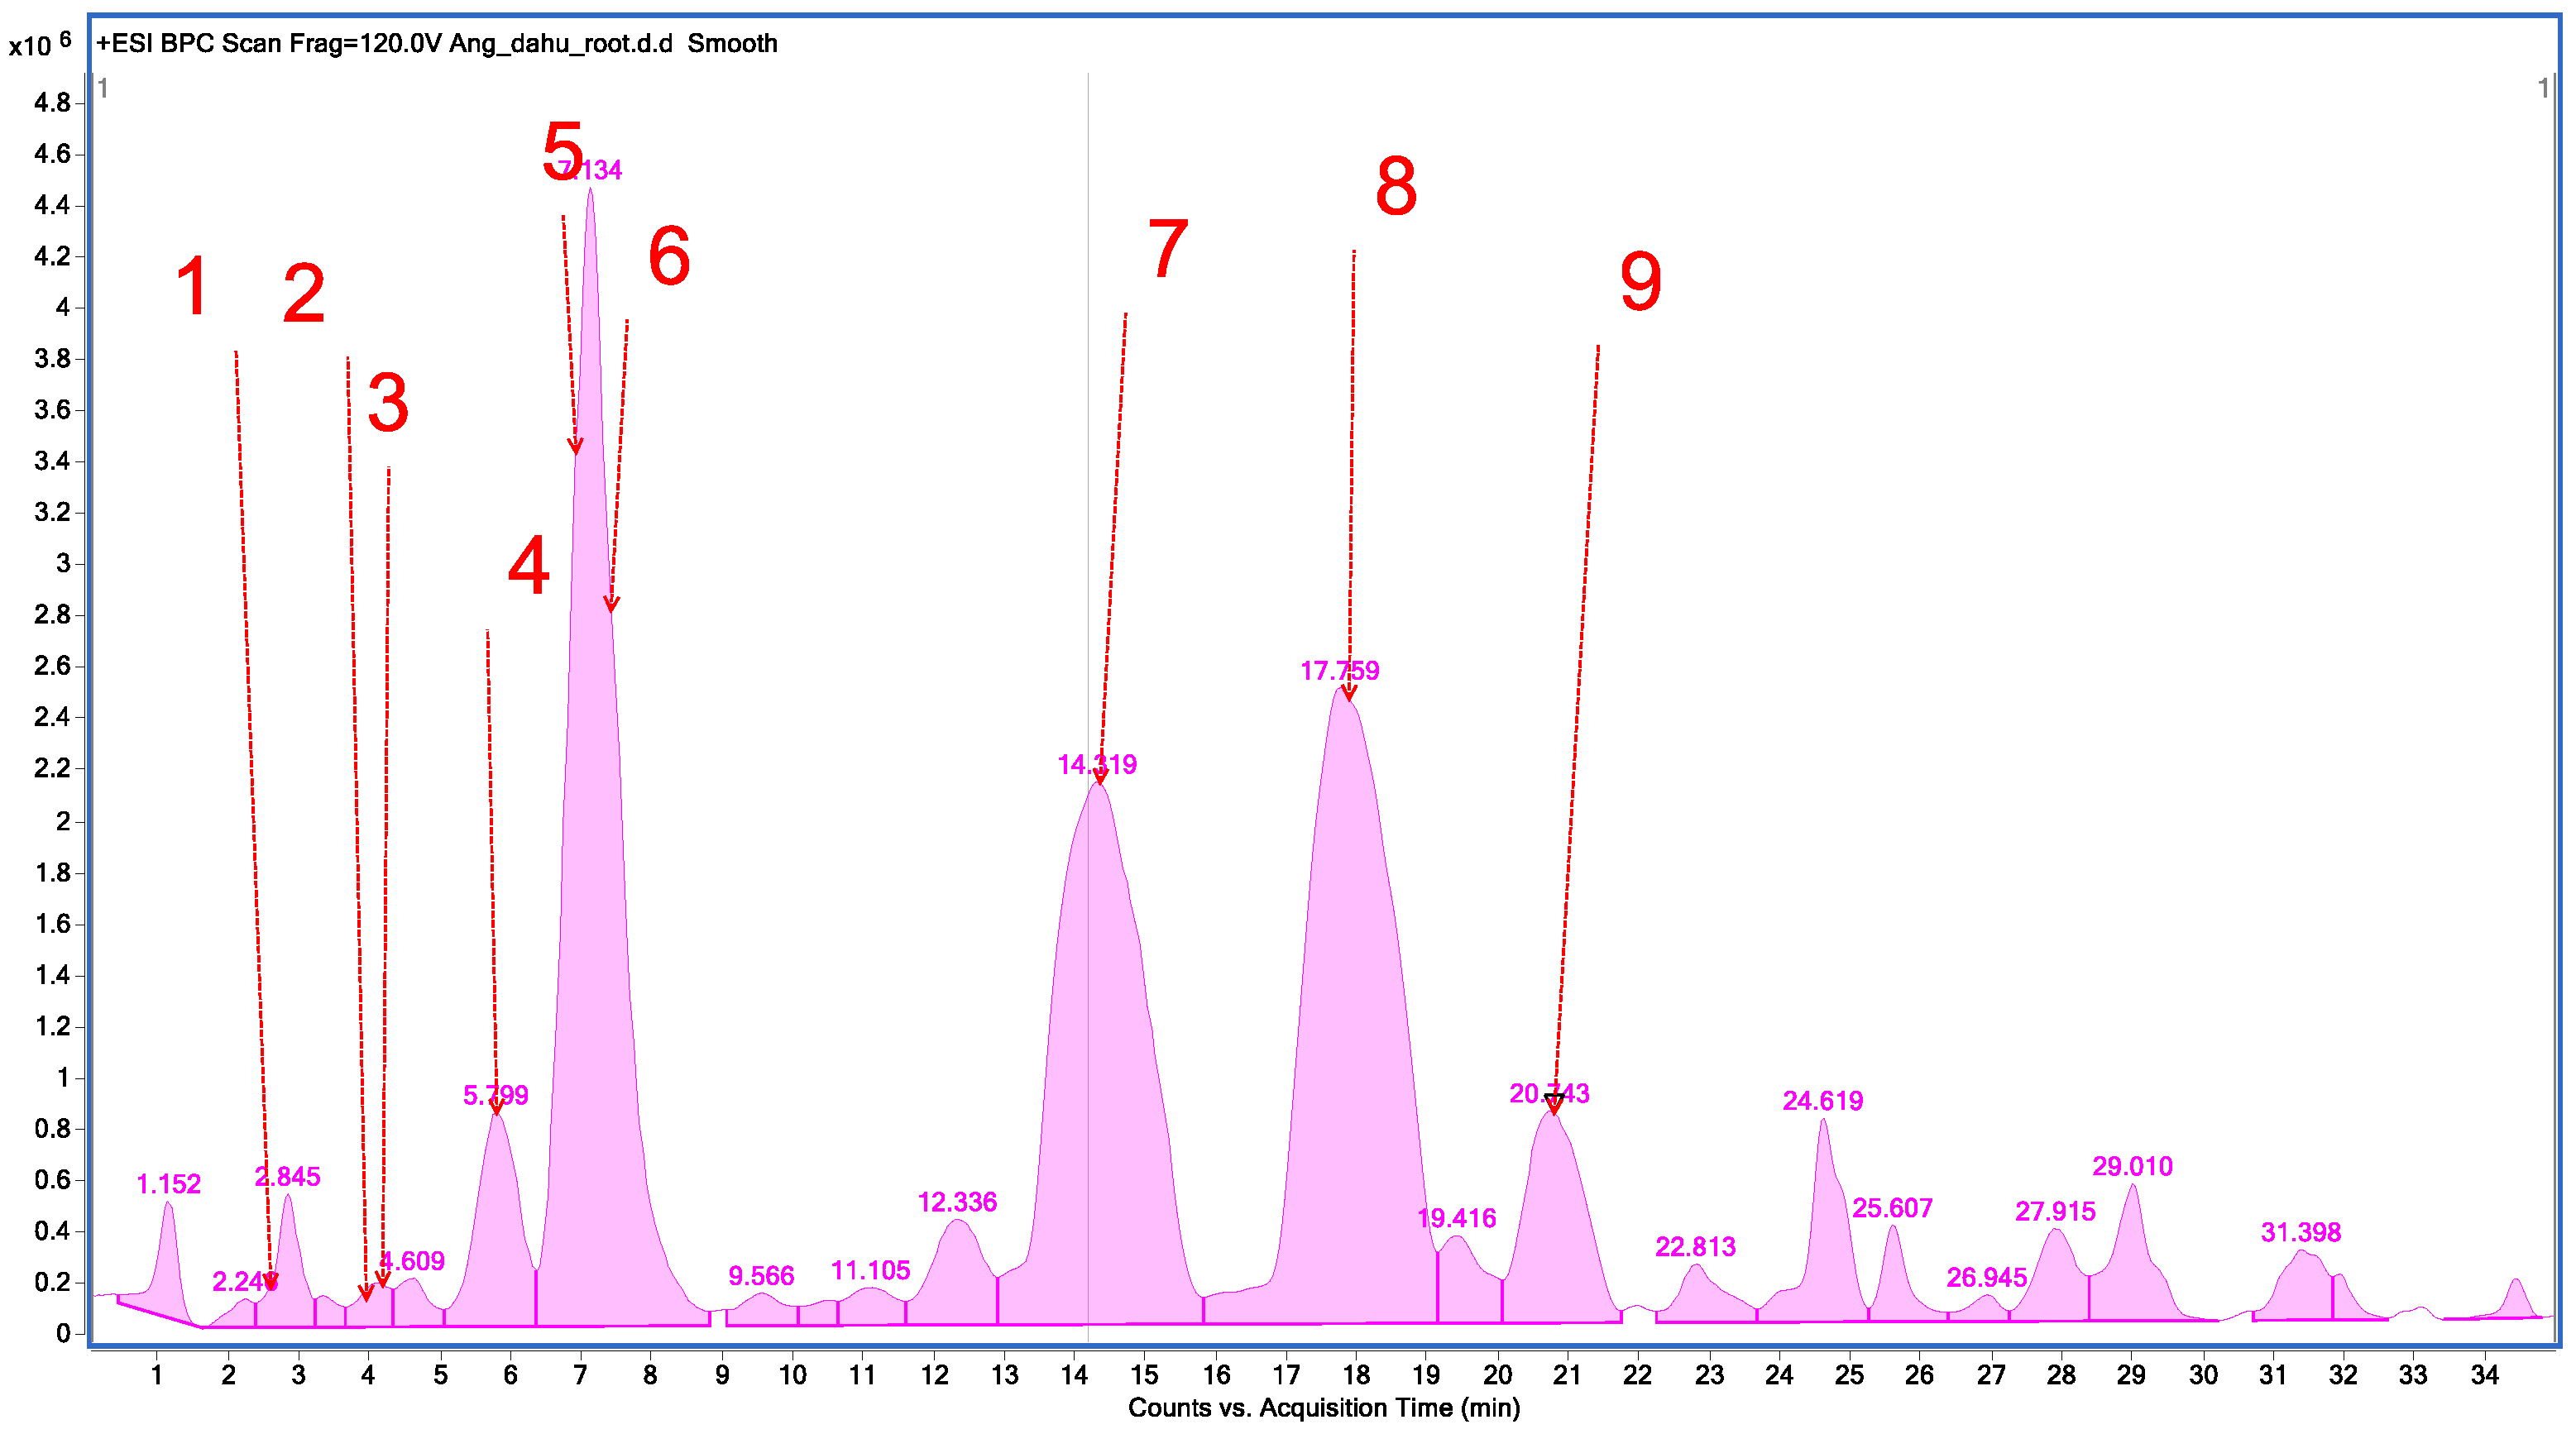Click red annotation number 8
The image size is (2576, 1434).
click(x=1396, y=187)
